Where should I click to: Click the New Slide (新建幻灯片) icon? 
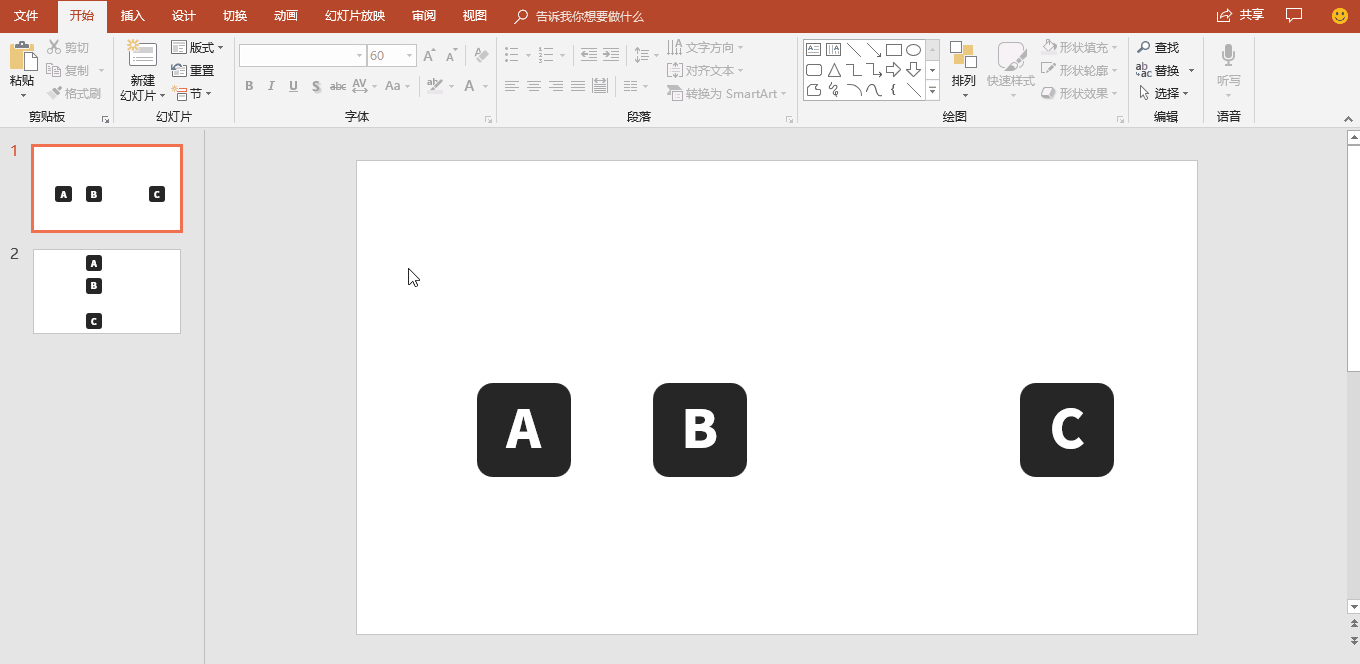[x=142, y=56]
